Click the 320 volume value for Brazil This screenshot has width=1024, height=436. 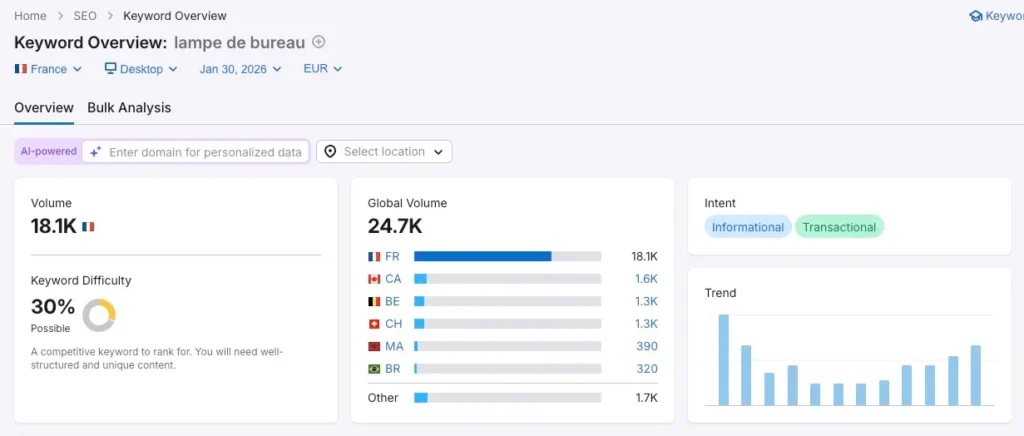click(647, 369)
